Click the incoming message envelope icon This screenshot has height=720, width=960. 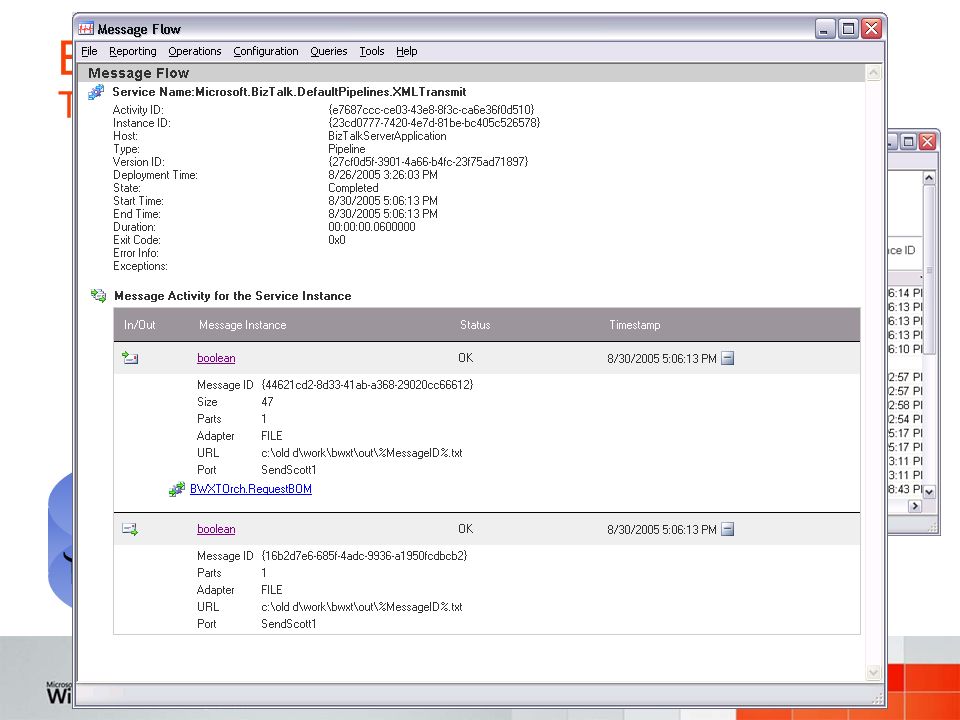[x=130, y=358]
